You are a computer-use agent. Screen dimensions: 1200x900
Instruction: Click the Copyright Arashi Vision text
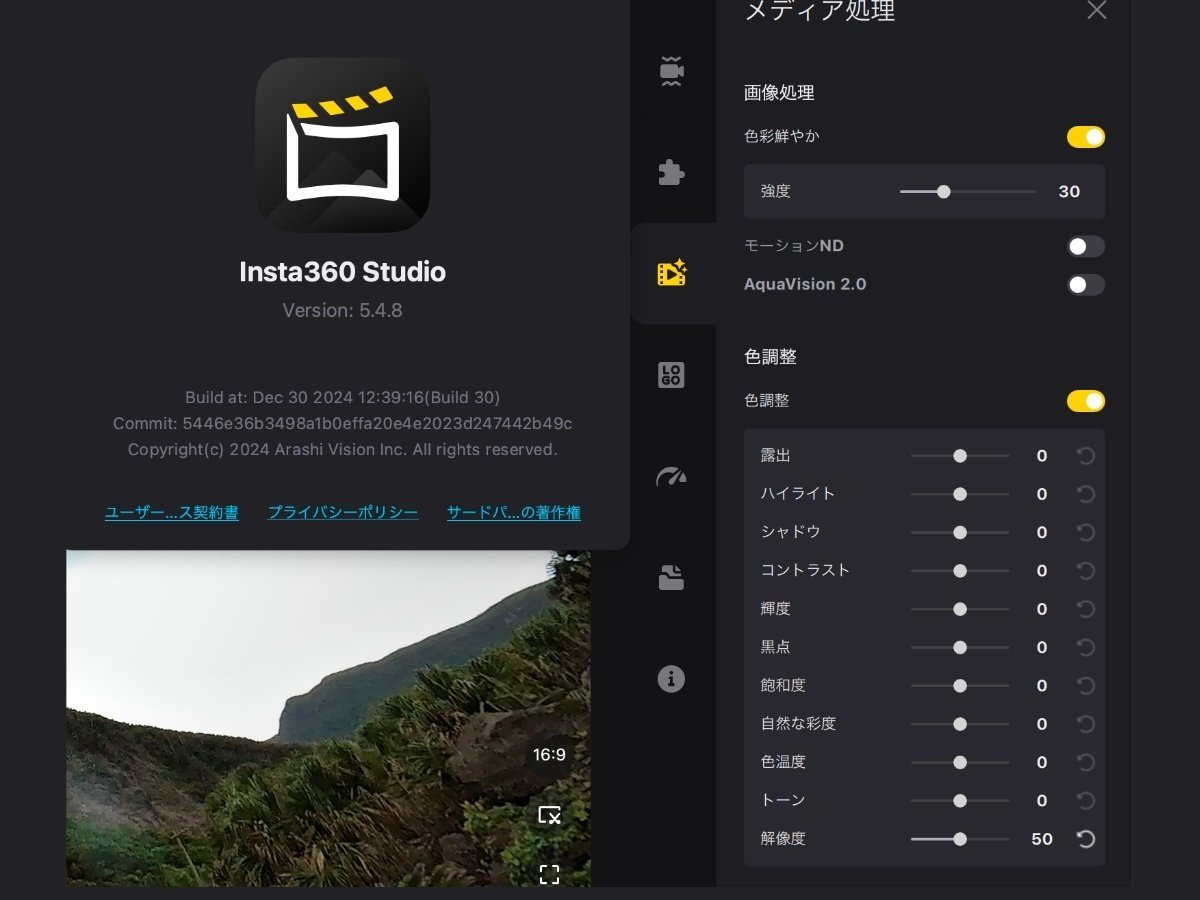click(343, 450)
